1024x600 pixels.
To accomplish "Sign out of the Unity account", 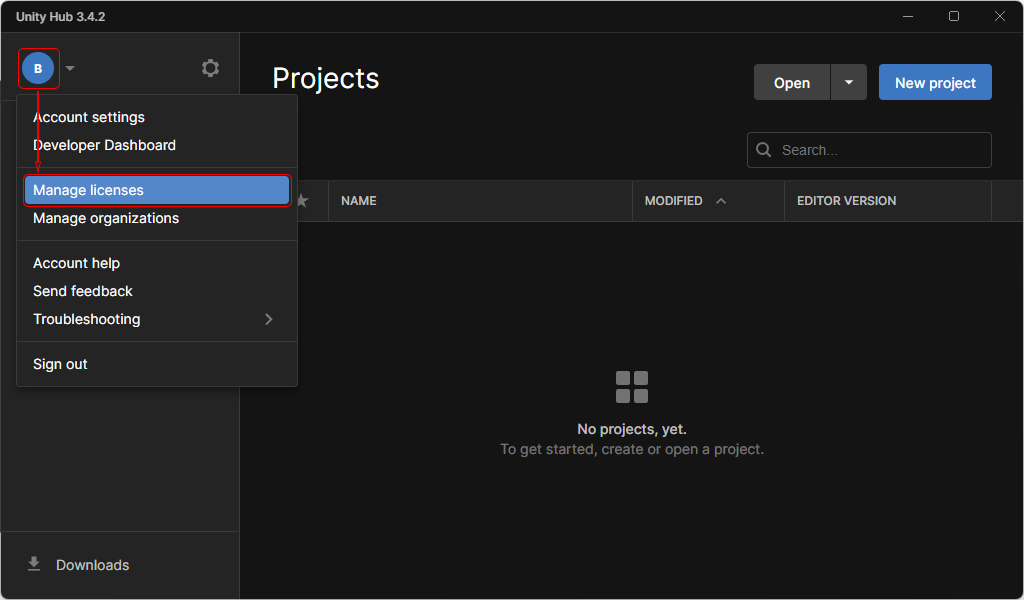I will click(157, 364).
